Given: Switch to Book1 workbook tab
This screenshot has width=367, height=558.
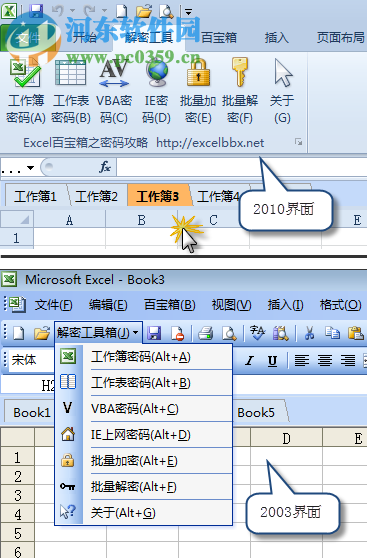Looking at the screenshot, I should point(31,412).
